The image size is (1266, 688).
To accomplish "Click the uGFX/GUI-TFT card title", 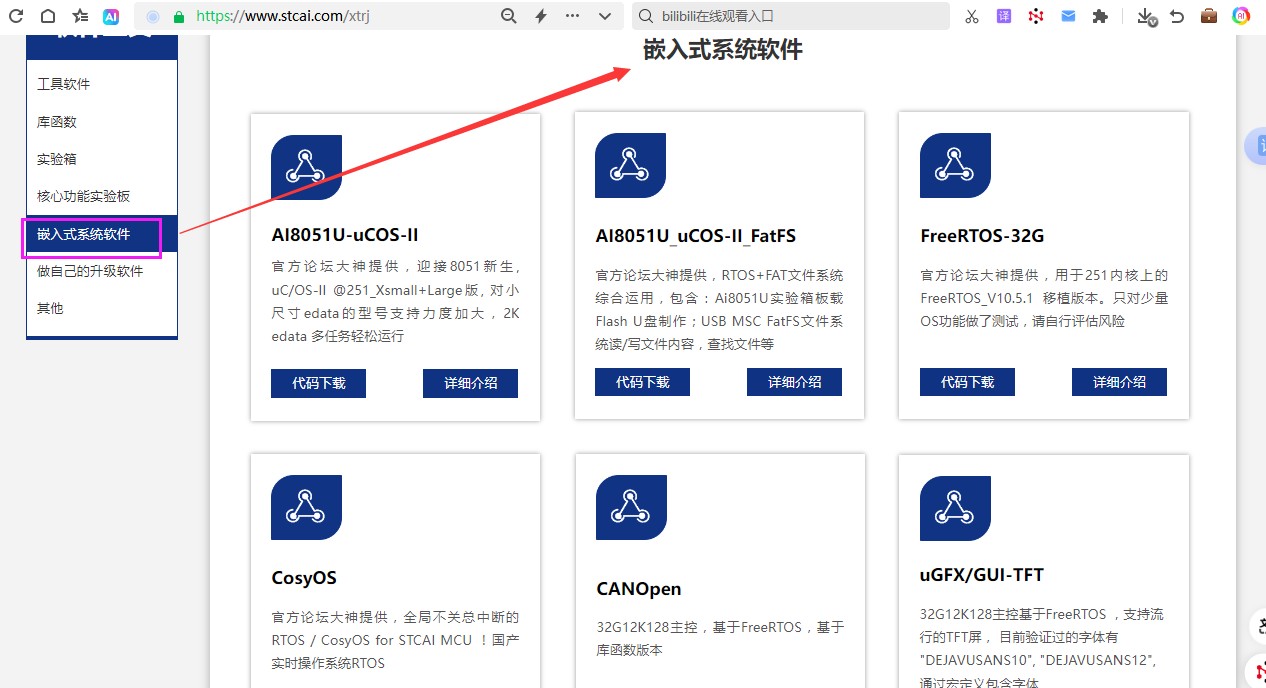I will point(982,575).
